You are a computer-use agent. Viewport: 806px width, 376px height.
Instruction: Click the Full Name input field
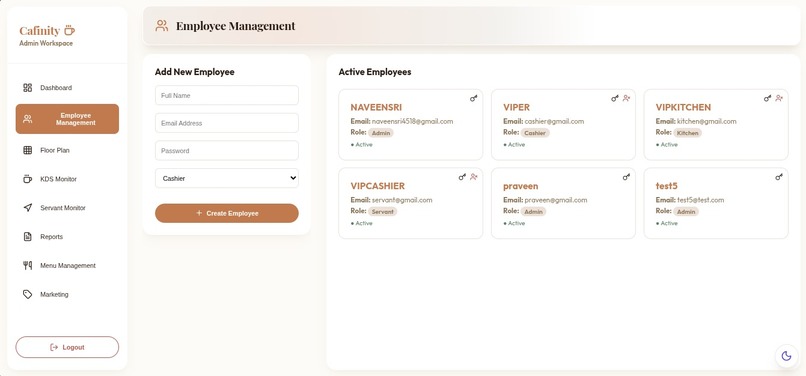(227, 96)
